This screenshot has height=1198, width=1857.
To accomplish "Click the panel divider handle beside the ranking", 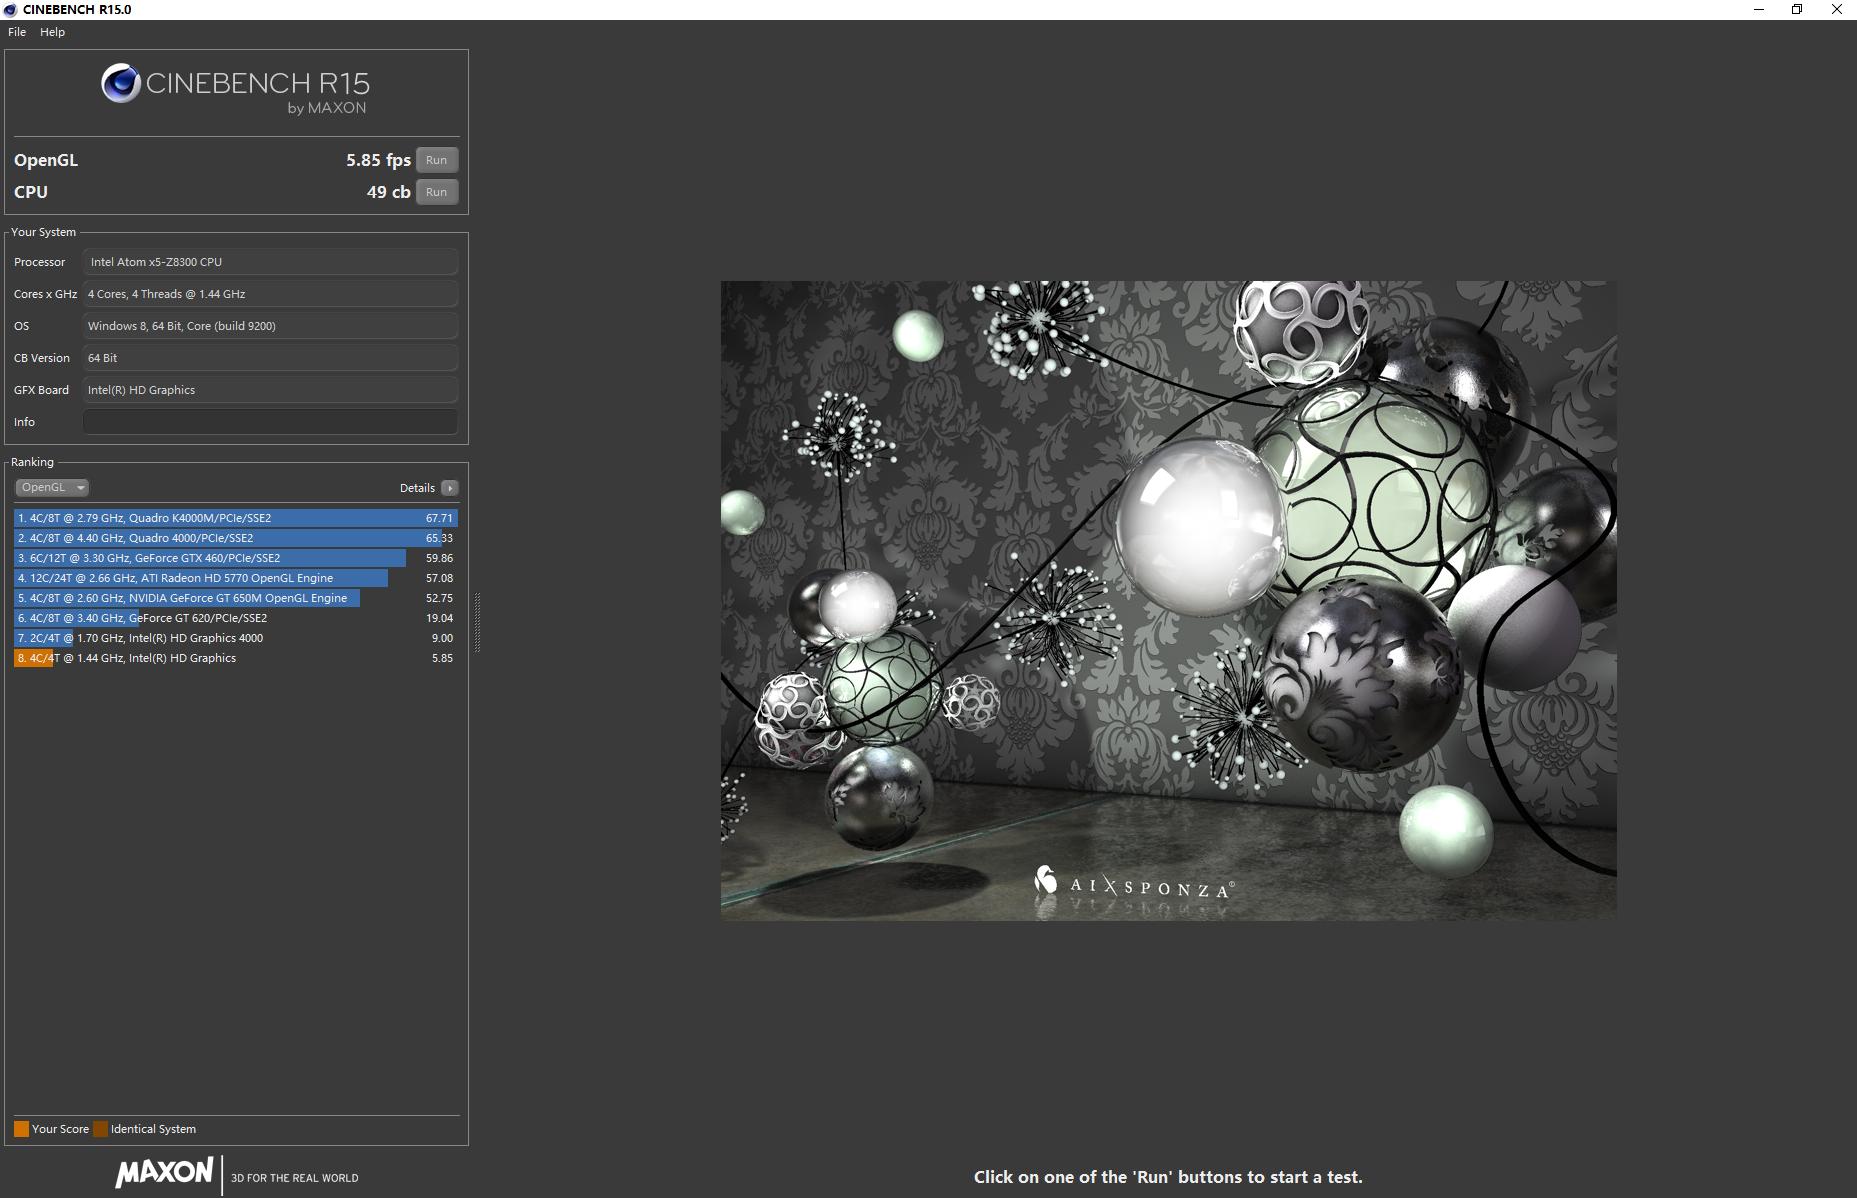I will [x=477, y=622].
